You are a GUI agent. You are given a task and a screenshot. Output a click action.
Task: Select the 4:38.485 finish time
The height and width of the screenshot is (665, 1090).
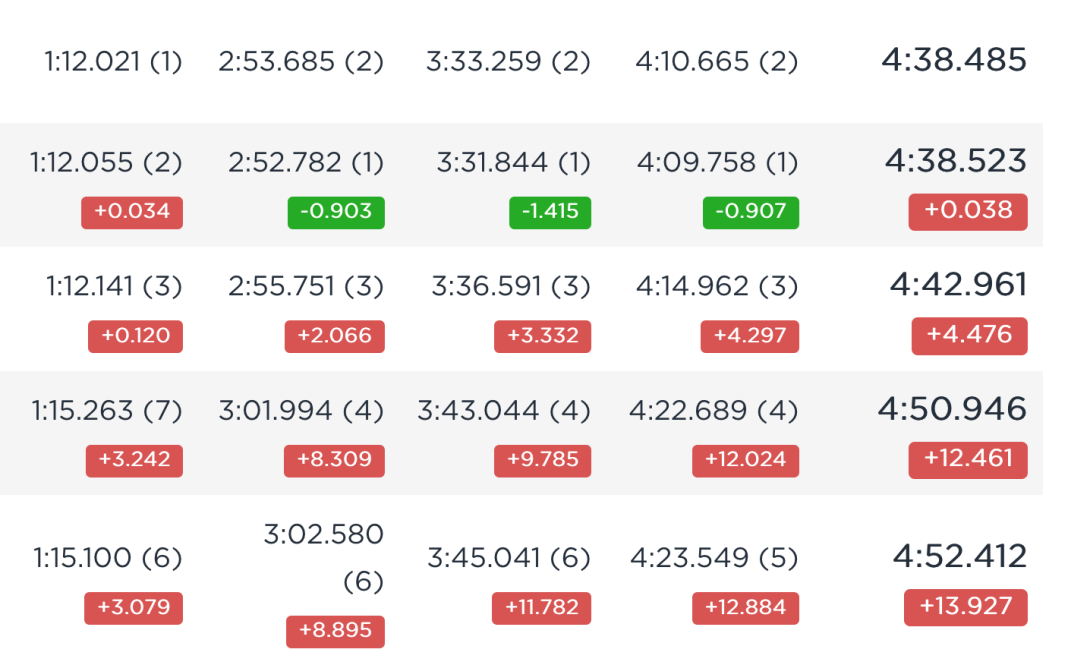pos(954,60)
